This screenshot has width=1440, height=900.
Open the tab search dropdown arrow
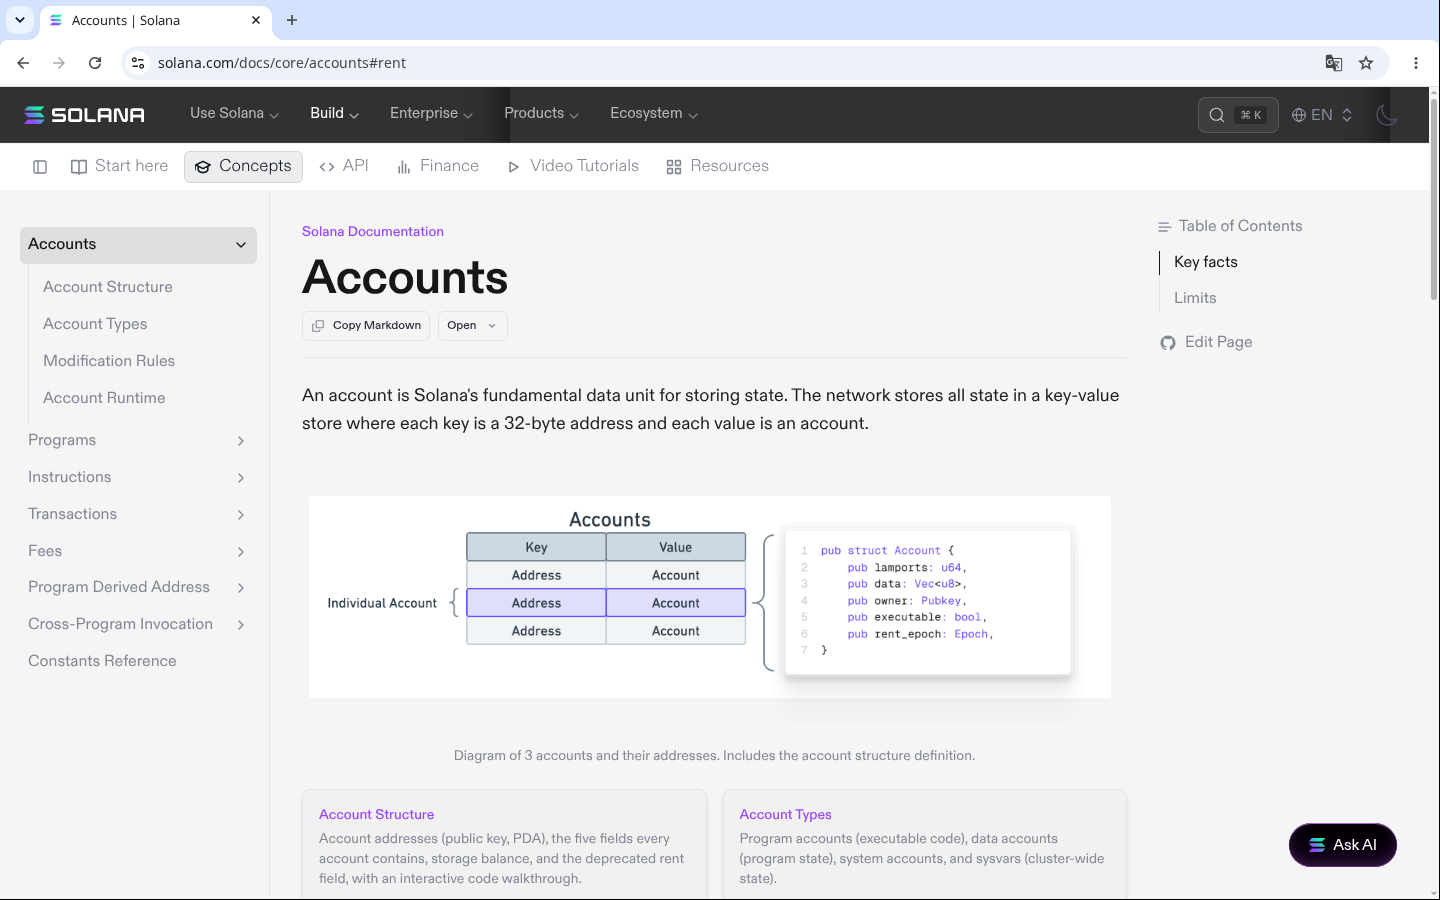(x=20, y=20)
